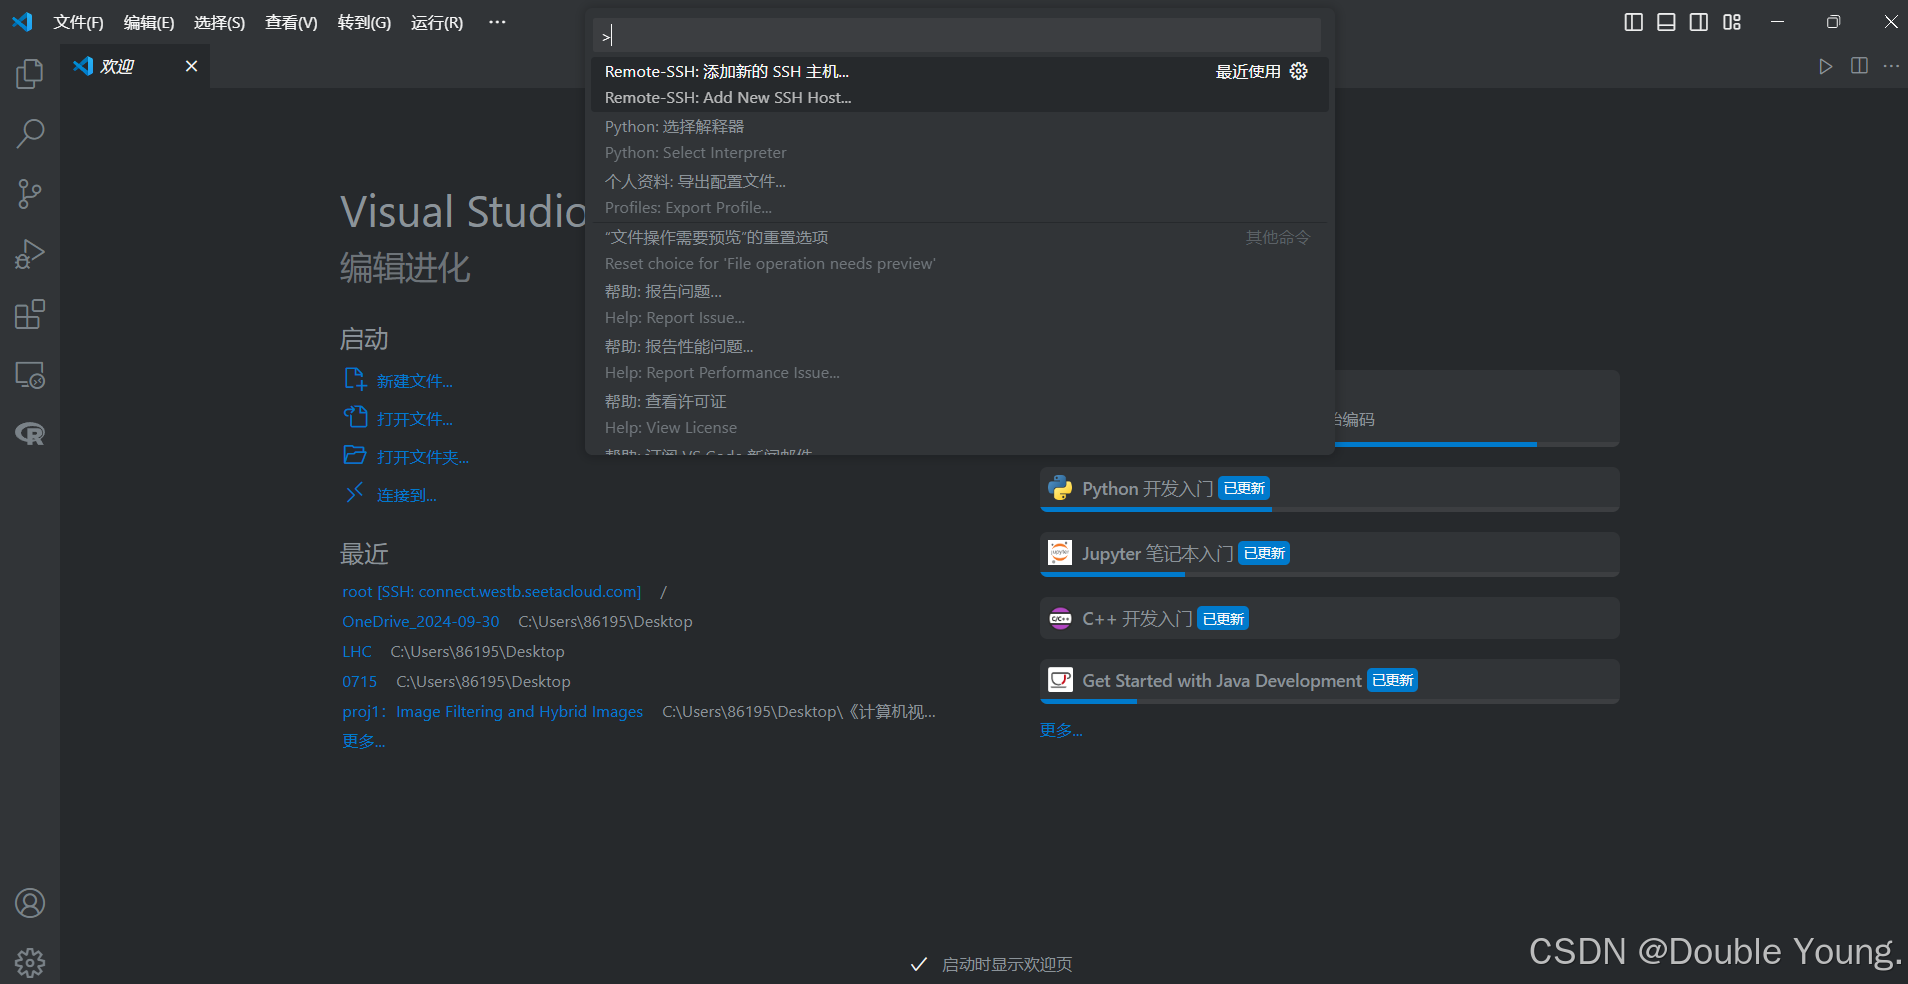Open the Source Control view

click(30, 194)
